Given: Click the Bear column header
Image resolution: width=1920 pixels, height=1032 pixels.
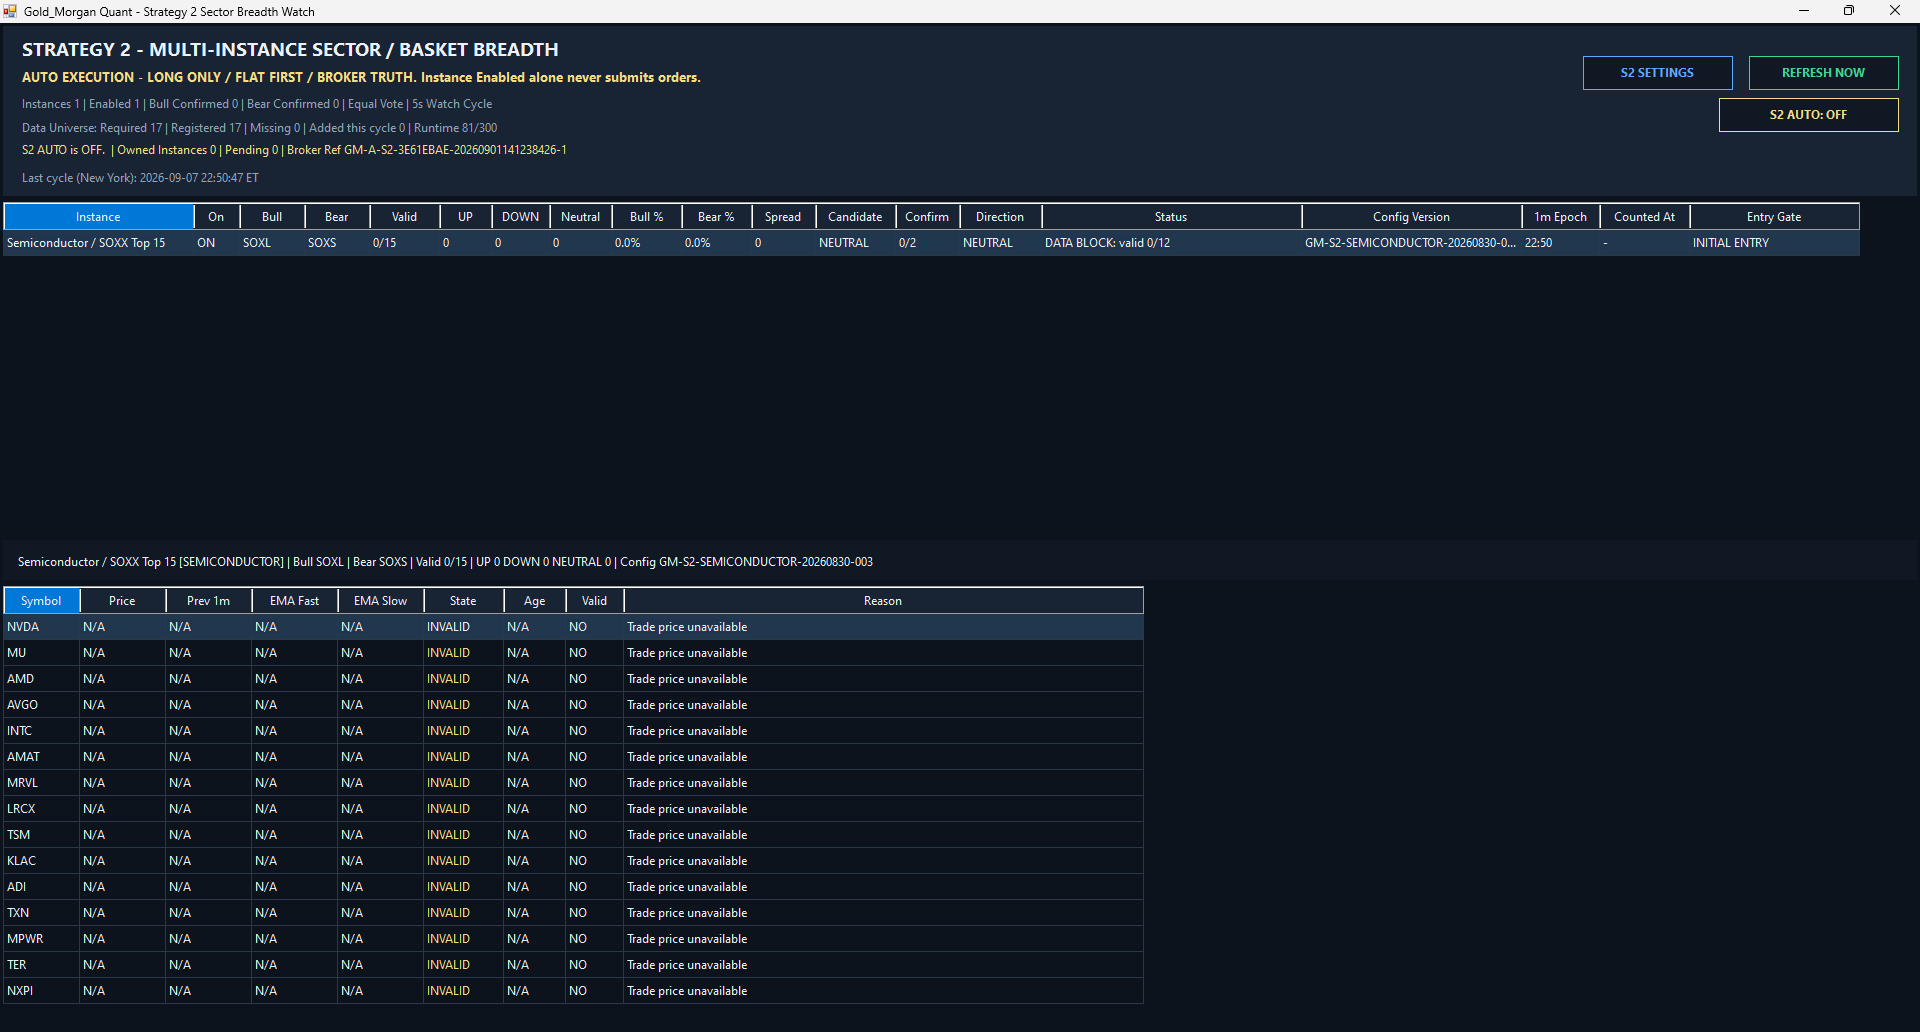Looking at the screenshot, I should pyautogui.click(x=337, y=217).
